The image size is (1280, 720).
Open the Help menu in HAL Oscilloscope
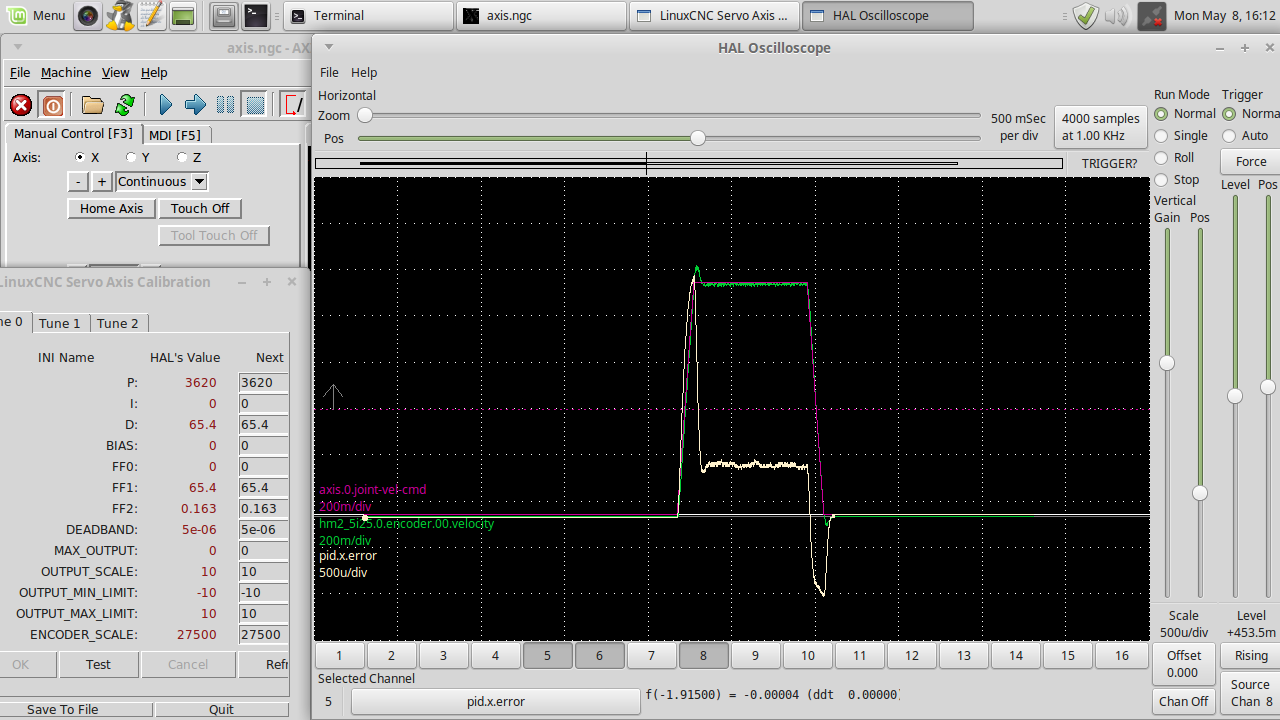click(x=364, y=73)
